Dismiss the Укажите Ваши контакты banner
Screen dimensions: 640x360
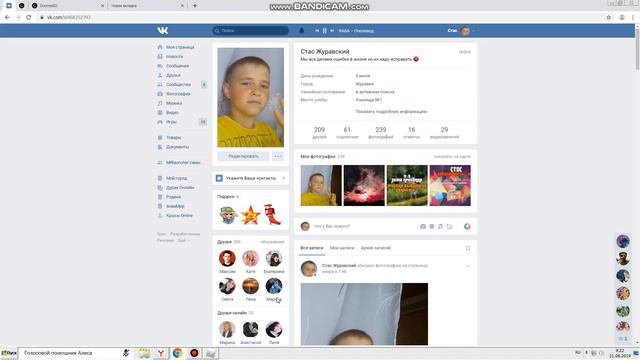[x=283, y=178]
